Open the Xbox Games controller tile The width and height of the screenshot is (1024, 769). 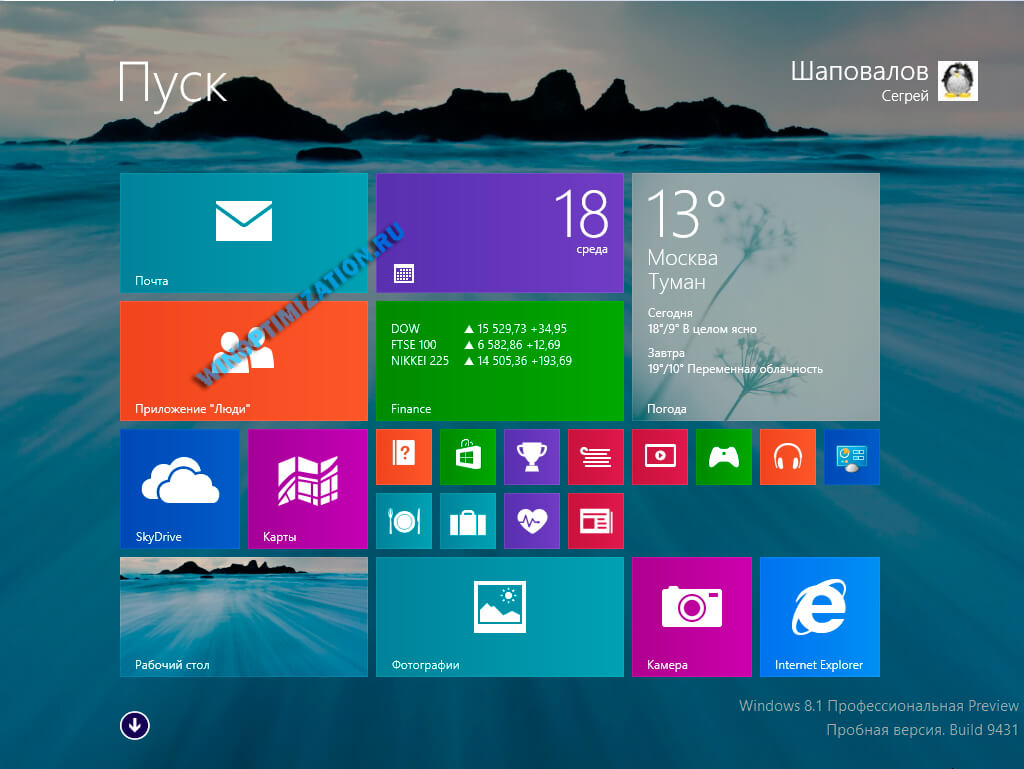click(723, 457)
